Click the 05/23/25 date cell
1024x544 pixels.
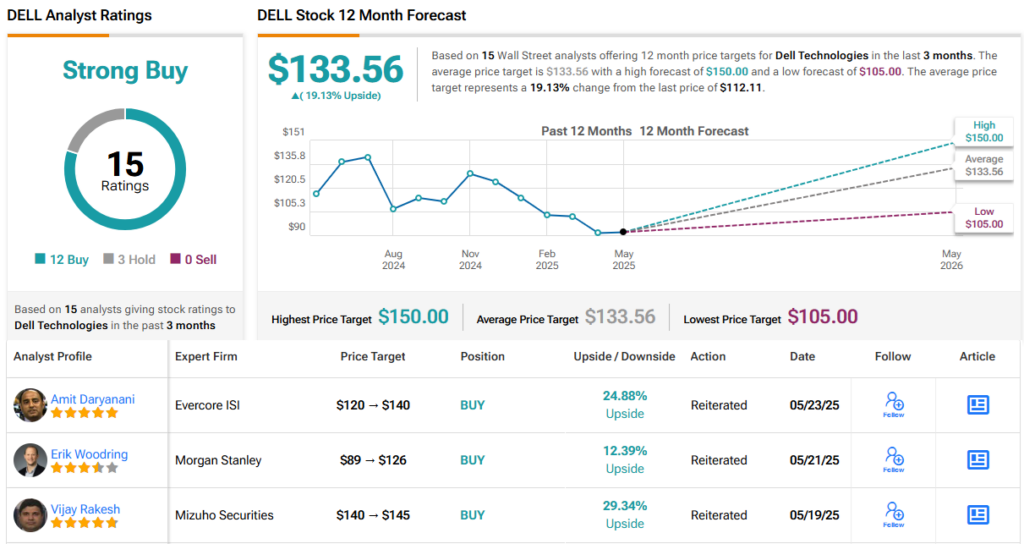[x=814, y=405]
